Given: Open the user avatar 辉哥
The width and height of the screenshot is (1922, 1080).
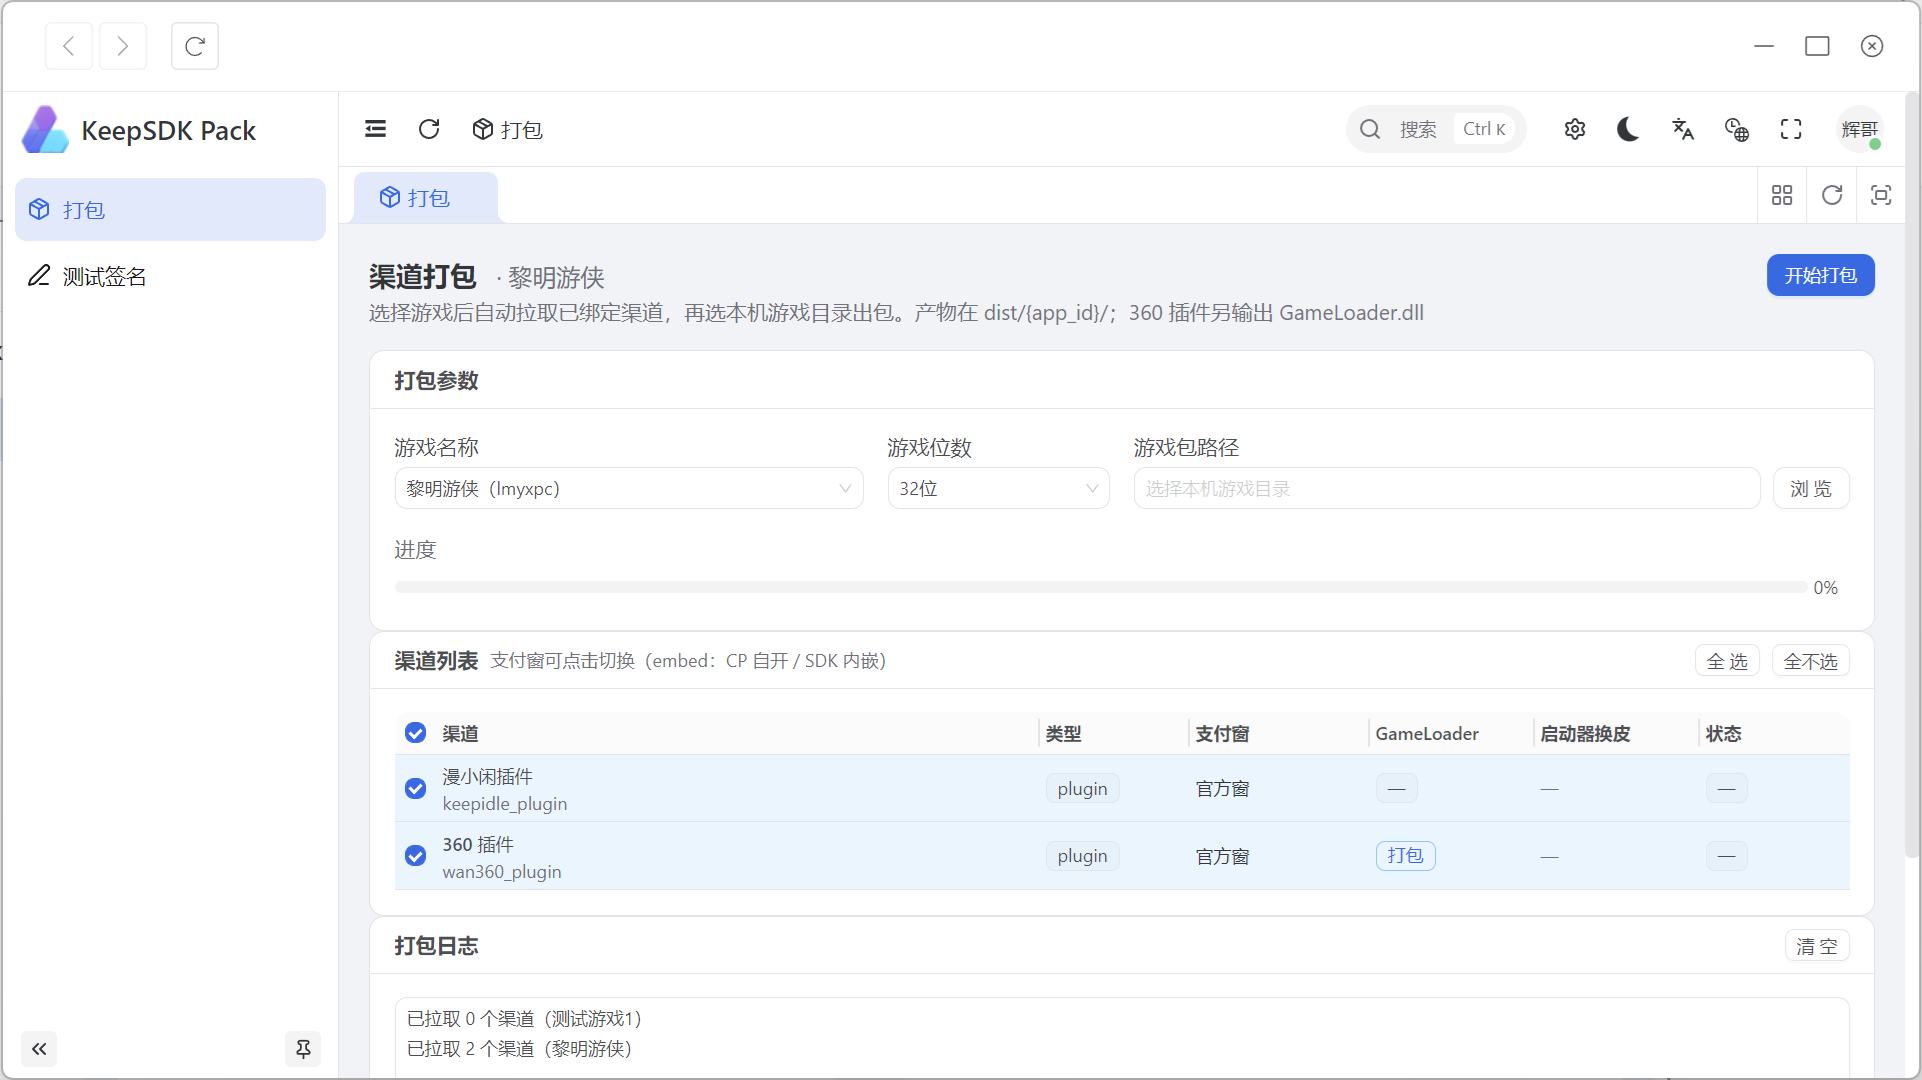Looking at the screenshot, I should click(x=1860, y=129).
